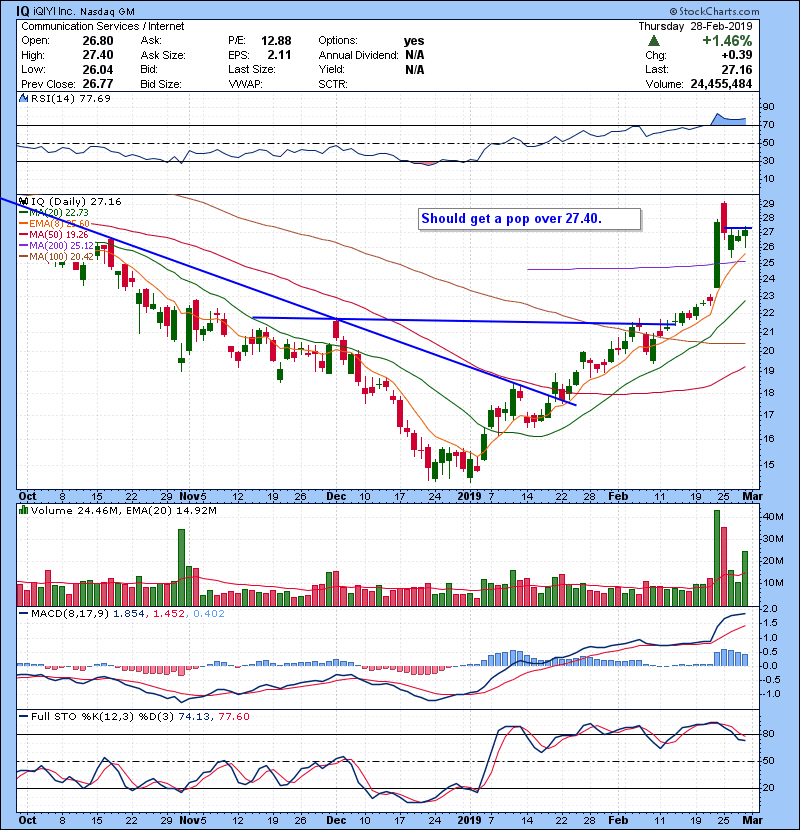Click the tallest green volume bar in late February

[717, 558]
